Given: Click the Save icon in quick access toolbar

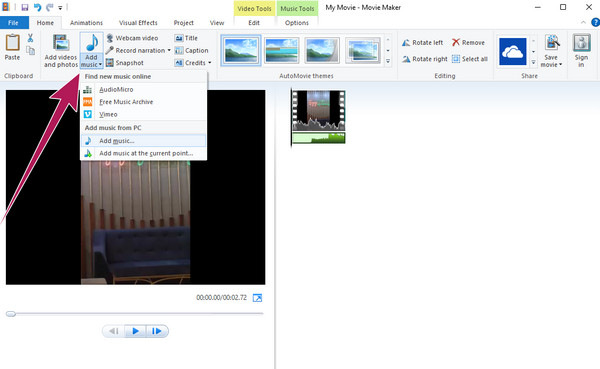Looking at the screenshot, I should [x=25, y=7].
